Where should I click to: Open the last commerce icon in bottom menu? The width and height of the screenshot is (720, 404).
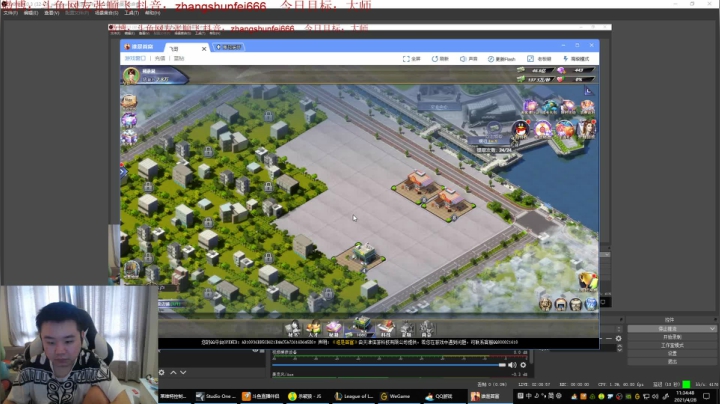(x=427, y=329)
